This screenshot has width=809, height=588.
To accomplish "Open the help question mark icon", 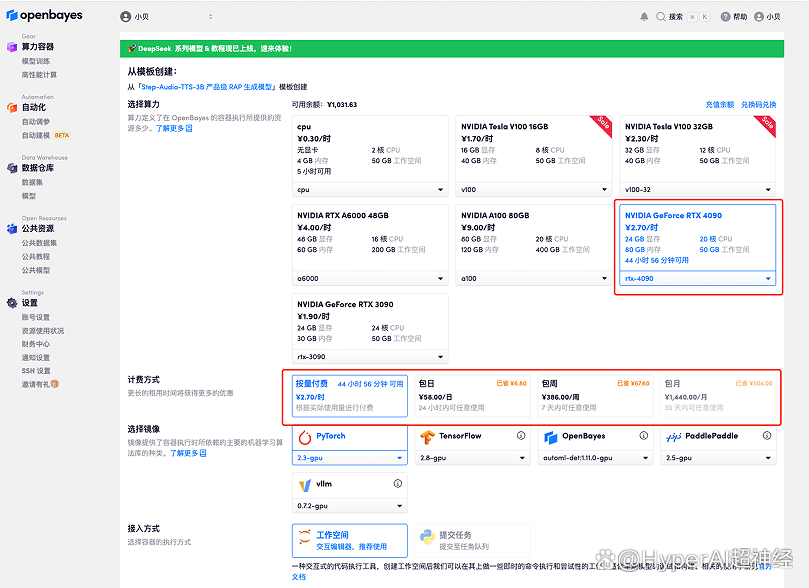I will tap(725, 17).
